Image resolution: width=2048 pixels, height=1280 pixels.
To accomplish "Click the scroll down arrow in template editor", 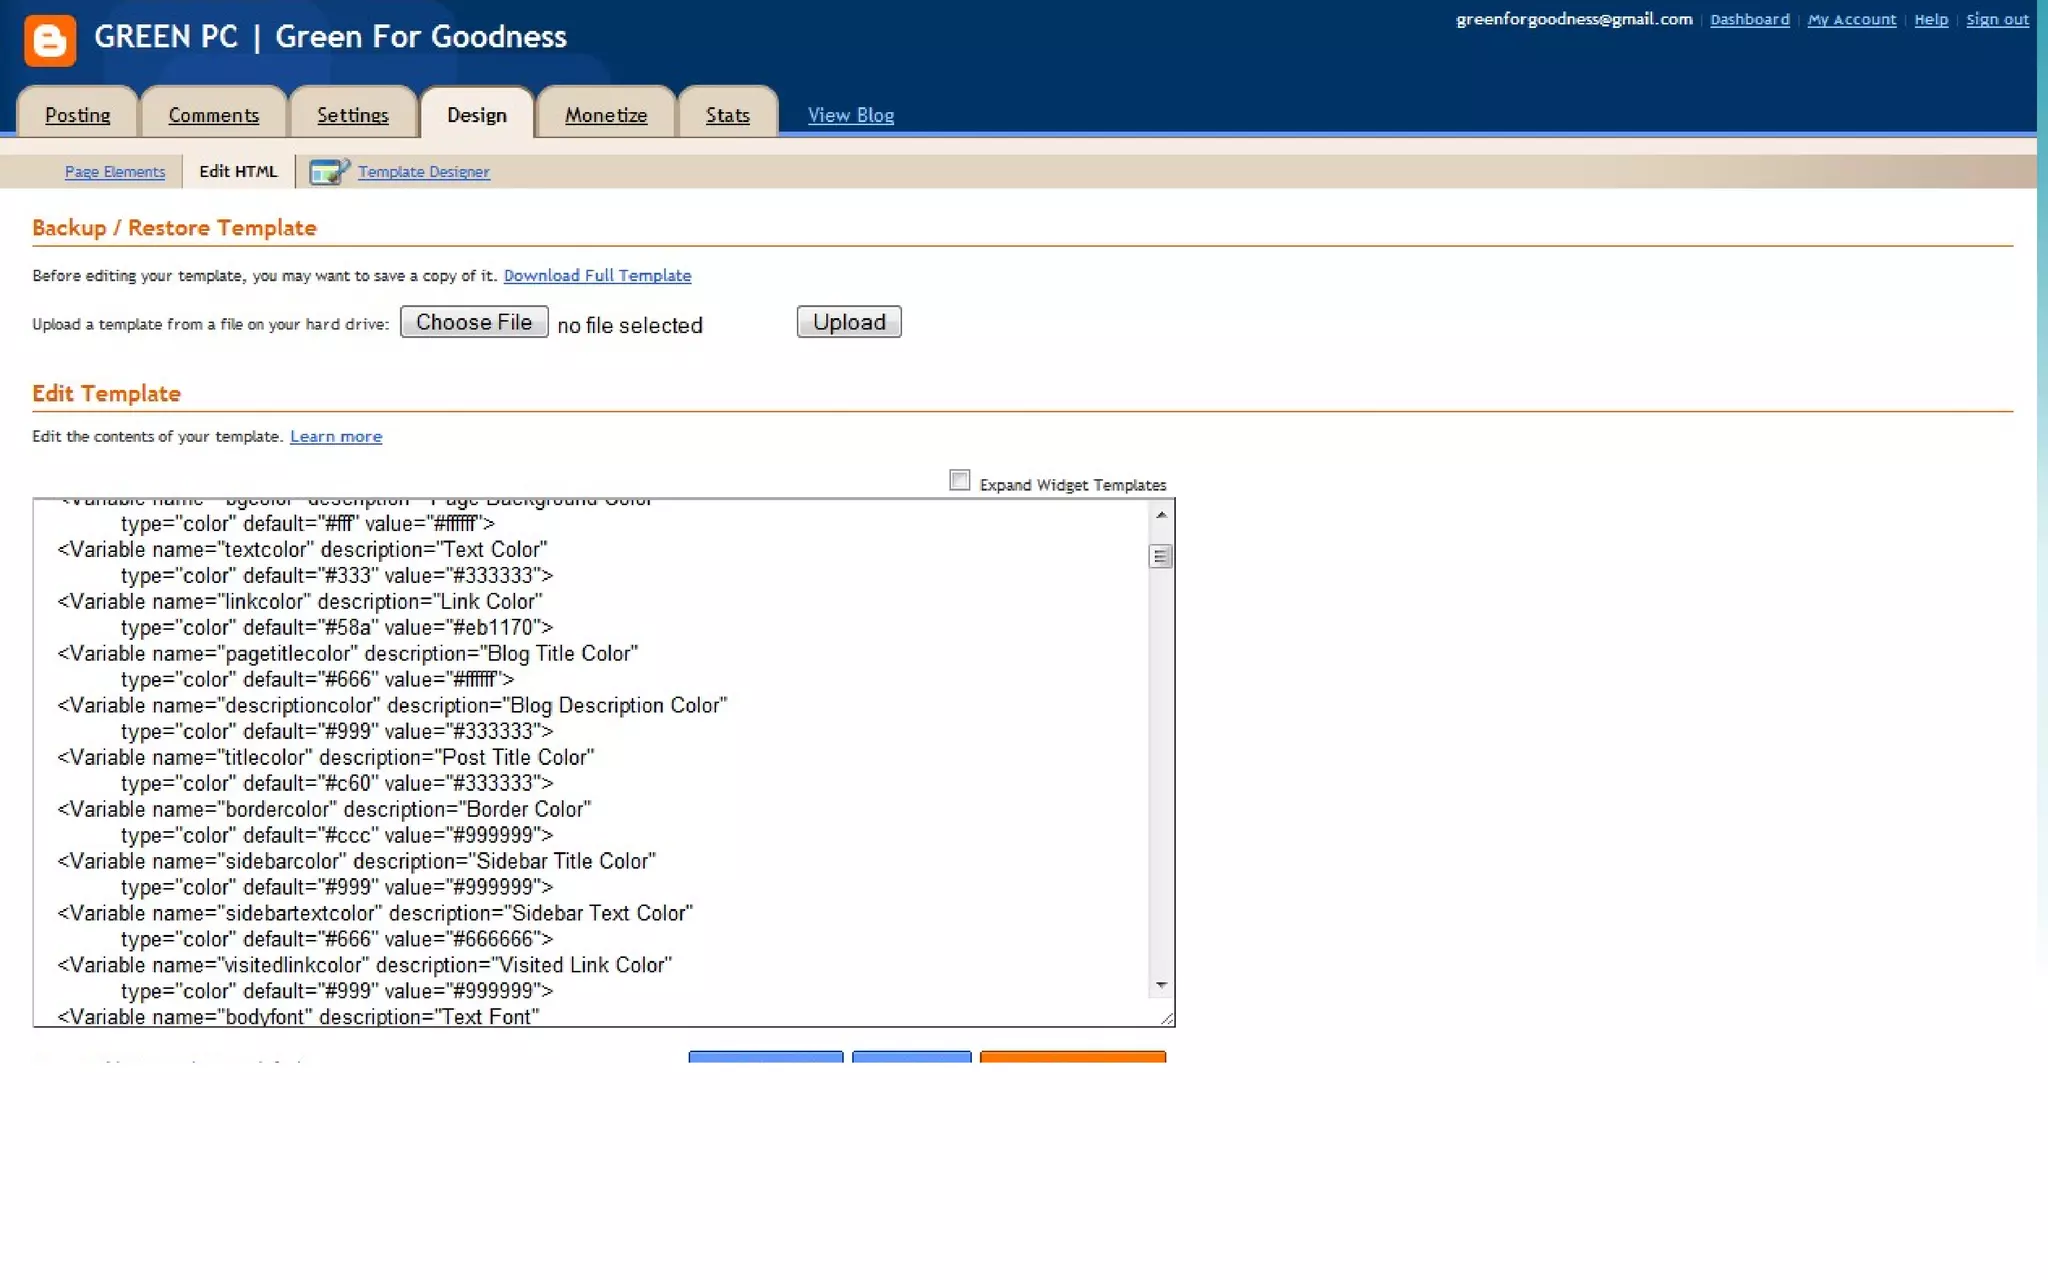I will coord(1161,985).
